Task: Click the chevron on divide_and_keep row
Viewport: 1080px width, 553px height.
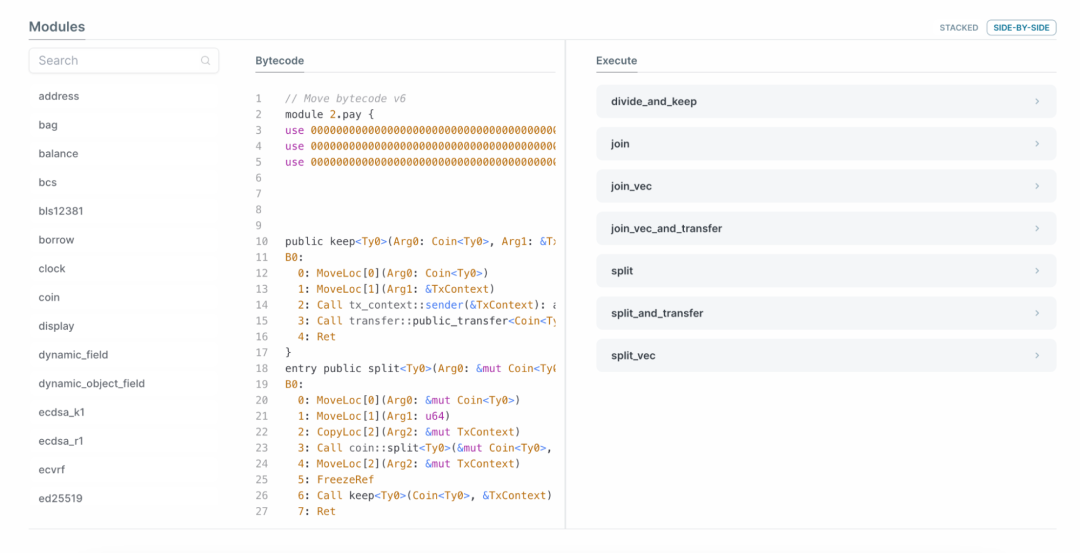Action: click(1037, 102)
